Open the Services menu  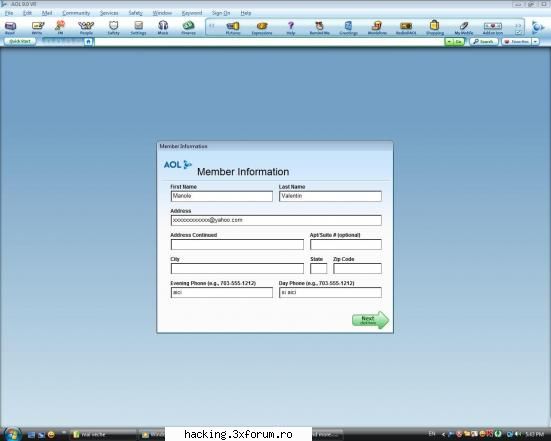[x=109, y=13]
